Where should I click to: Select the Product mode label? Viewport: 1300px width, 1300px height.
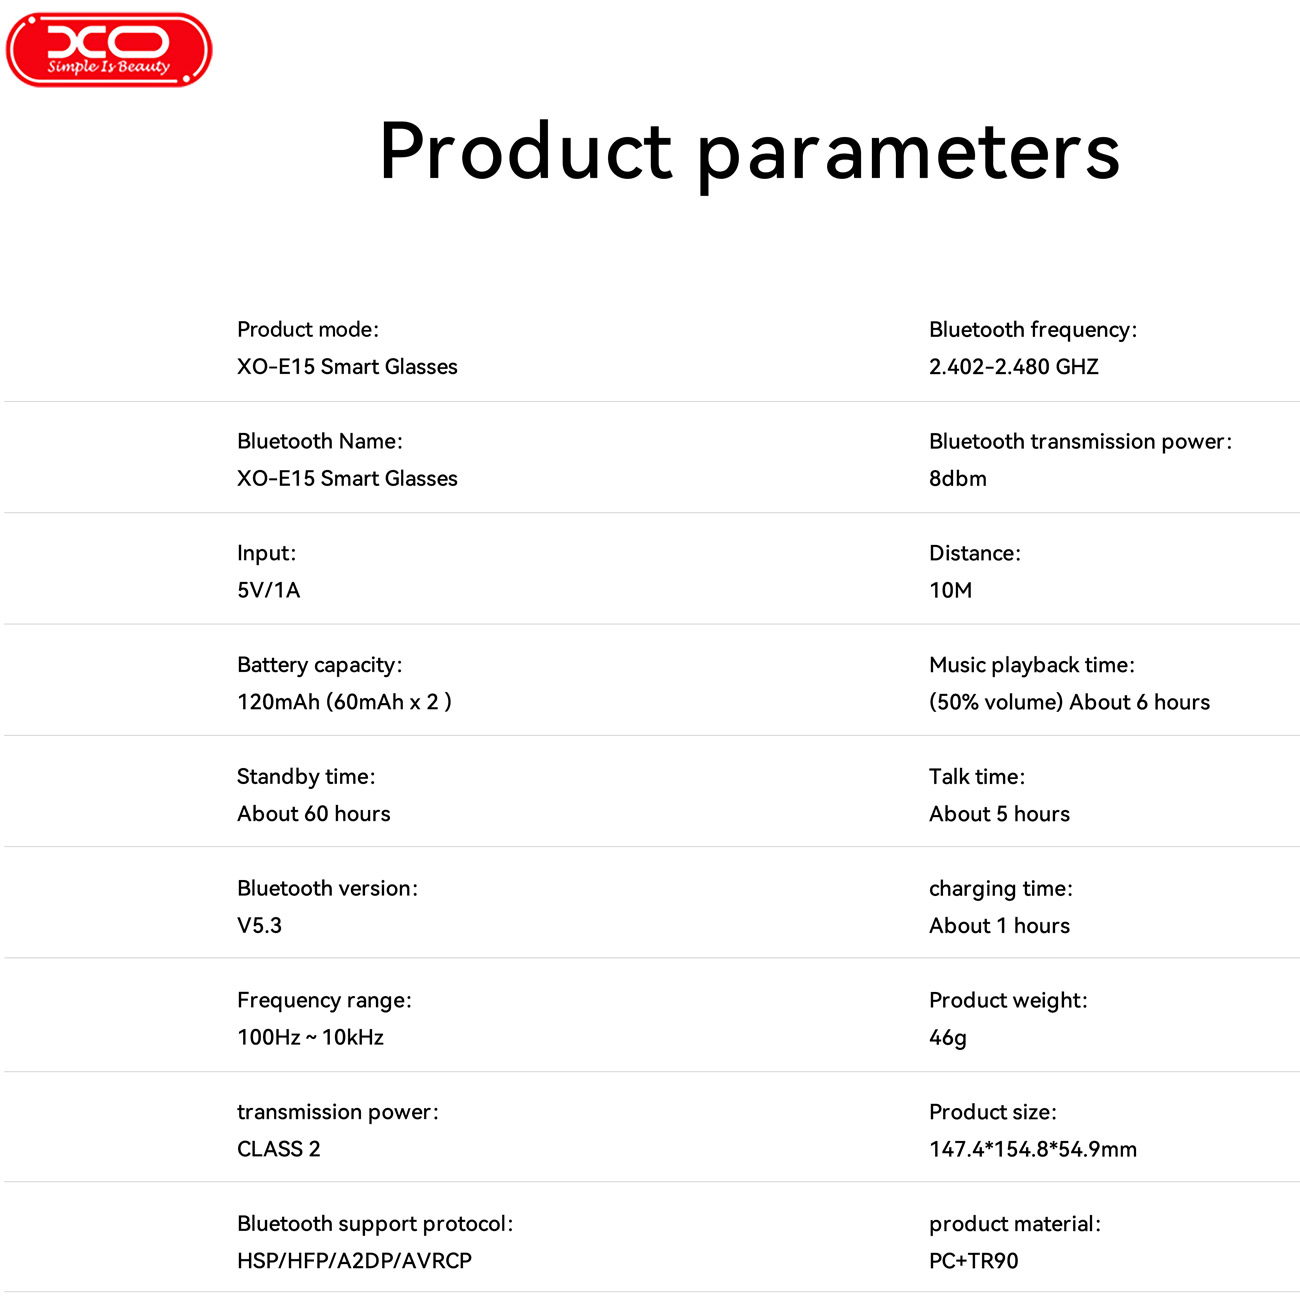[x=308, y=330]
